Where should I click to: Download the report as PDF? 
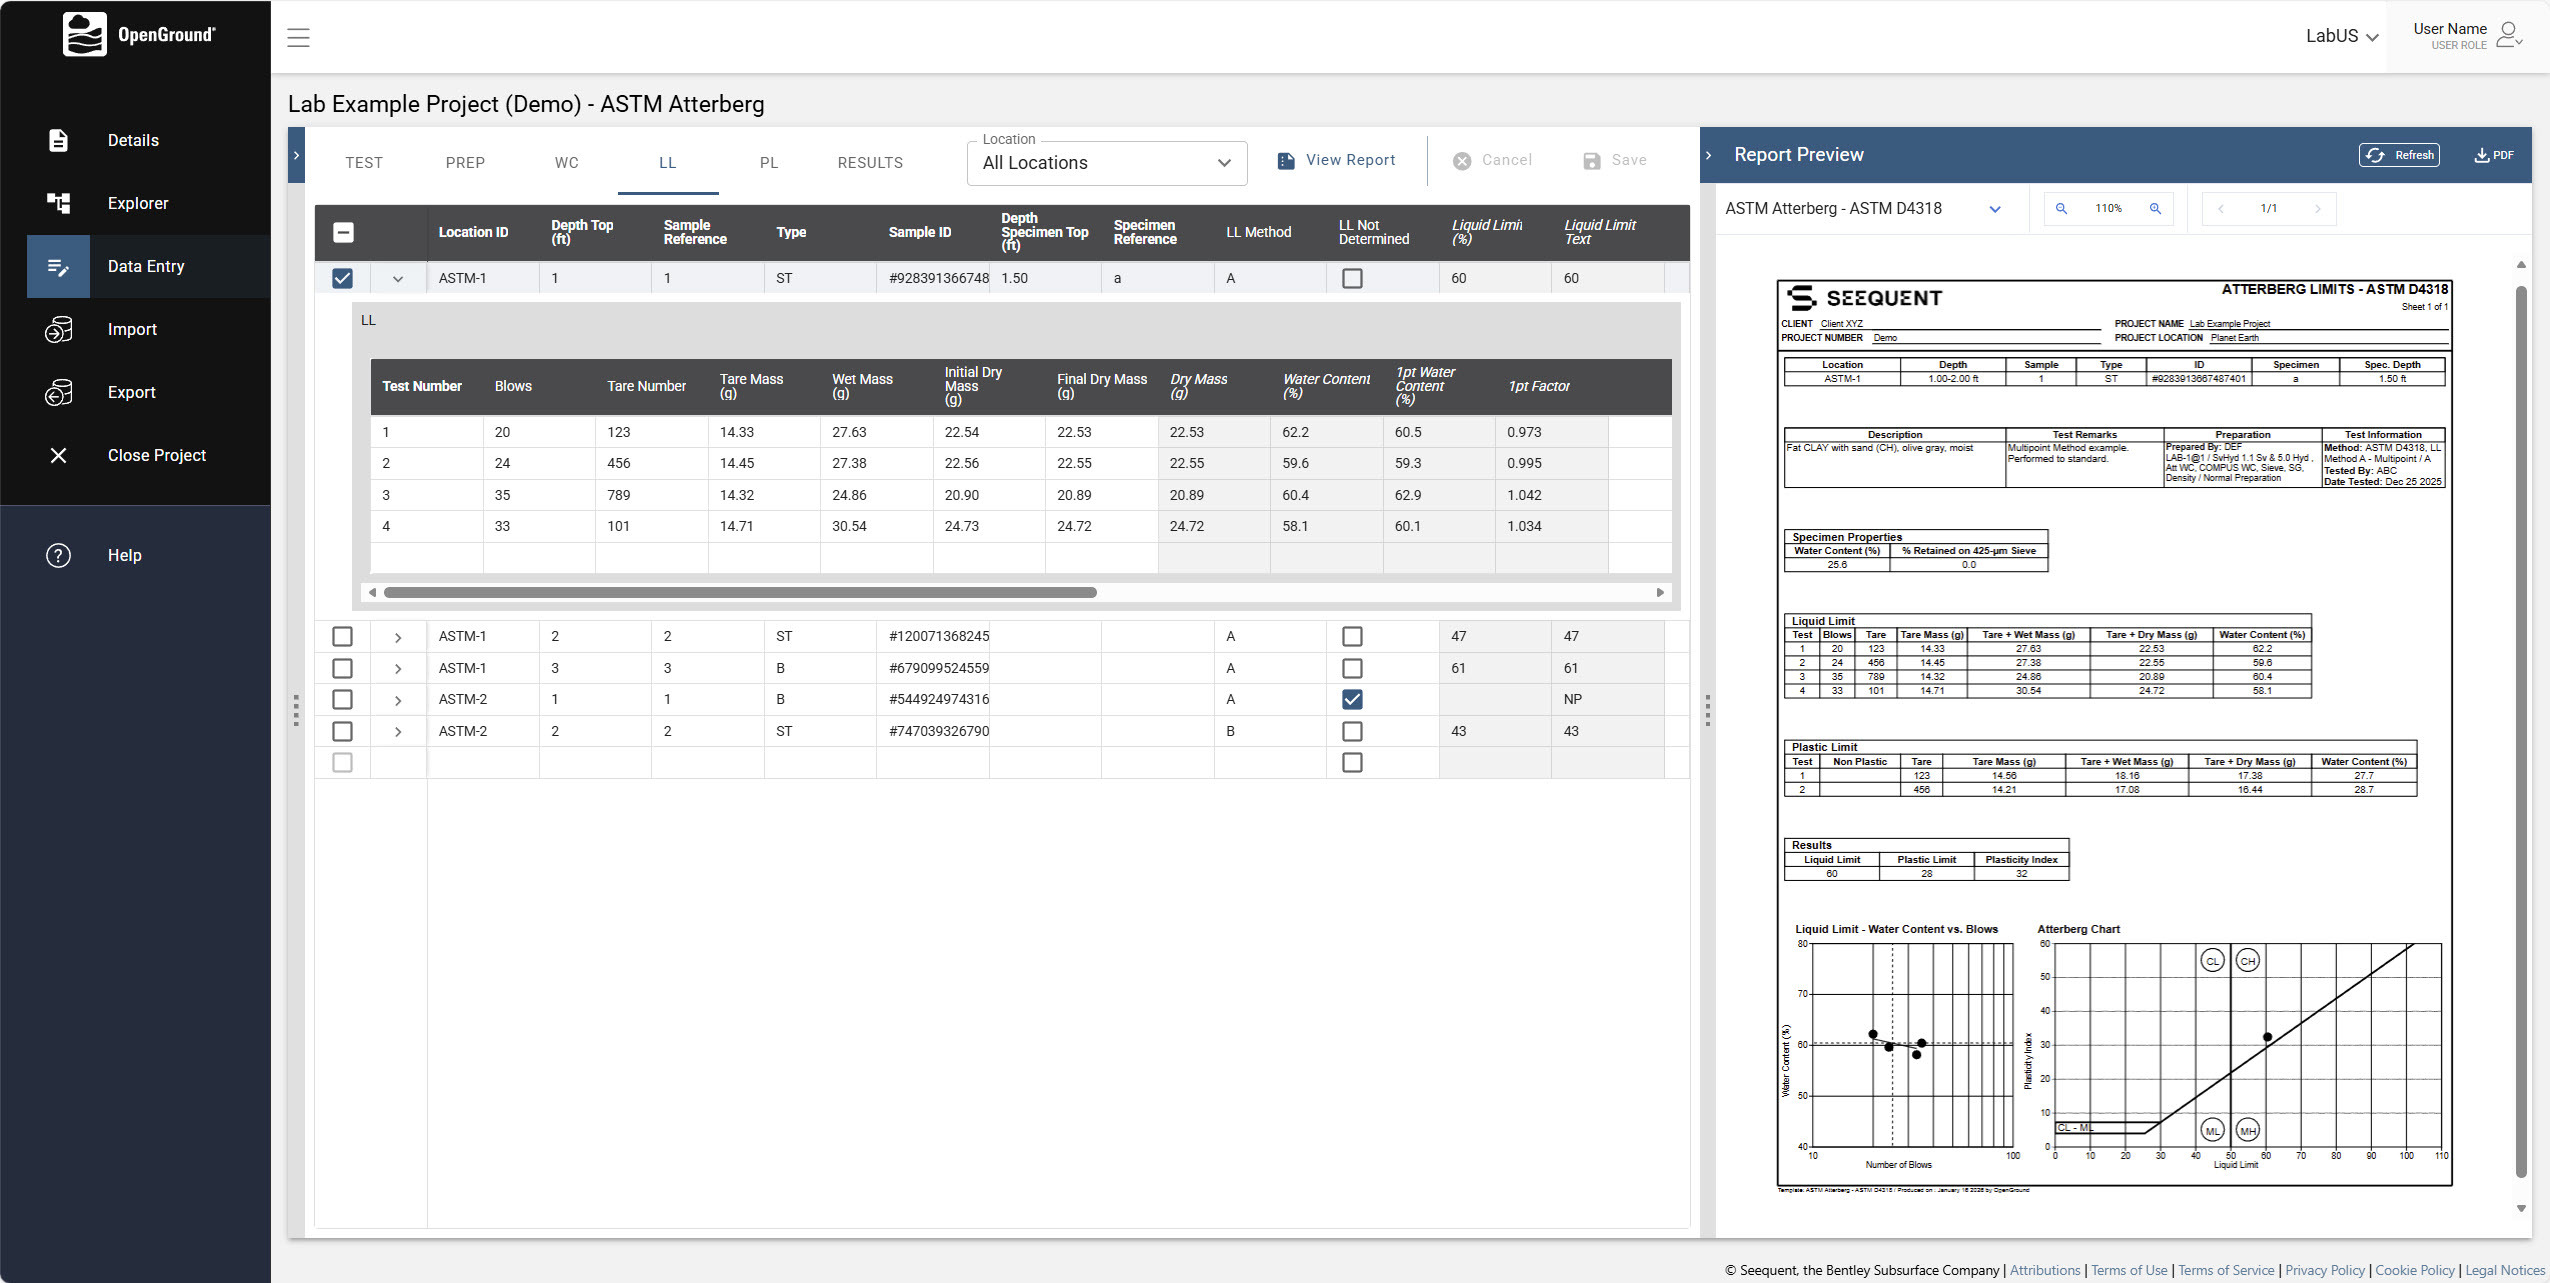2492,154
